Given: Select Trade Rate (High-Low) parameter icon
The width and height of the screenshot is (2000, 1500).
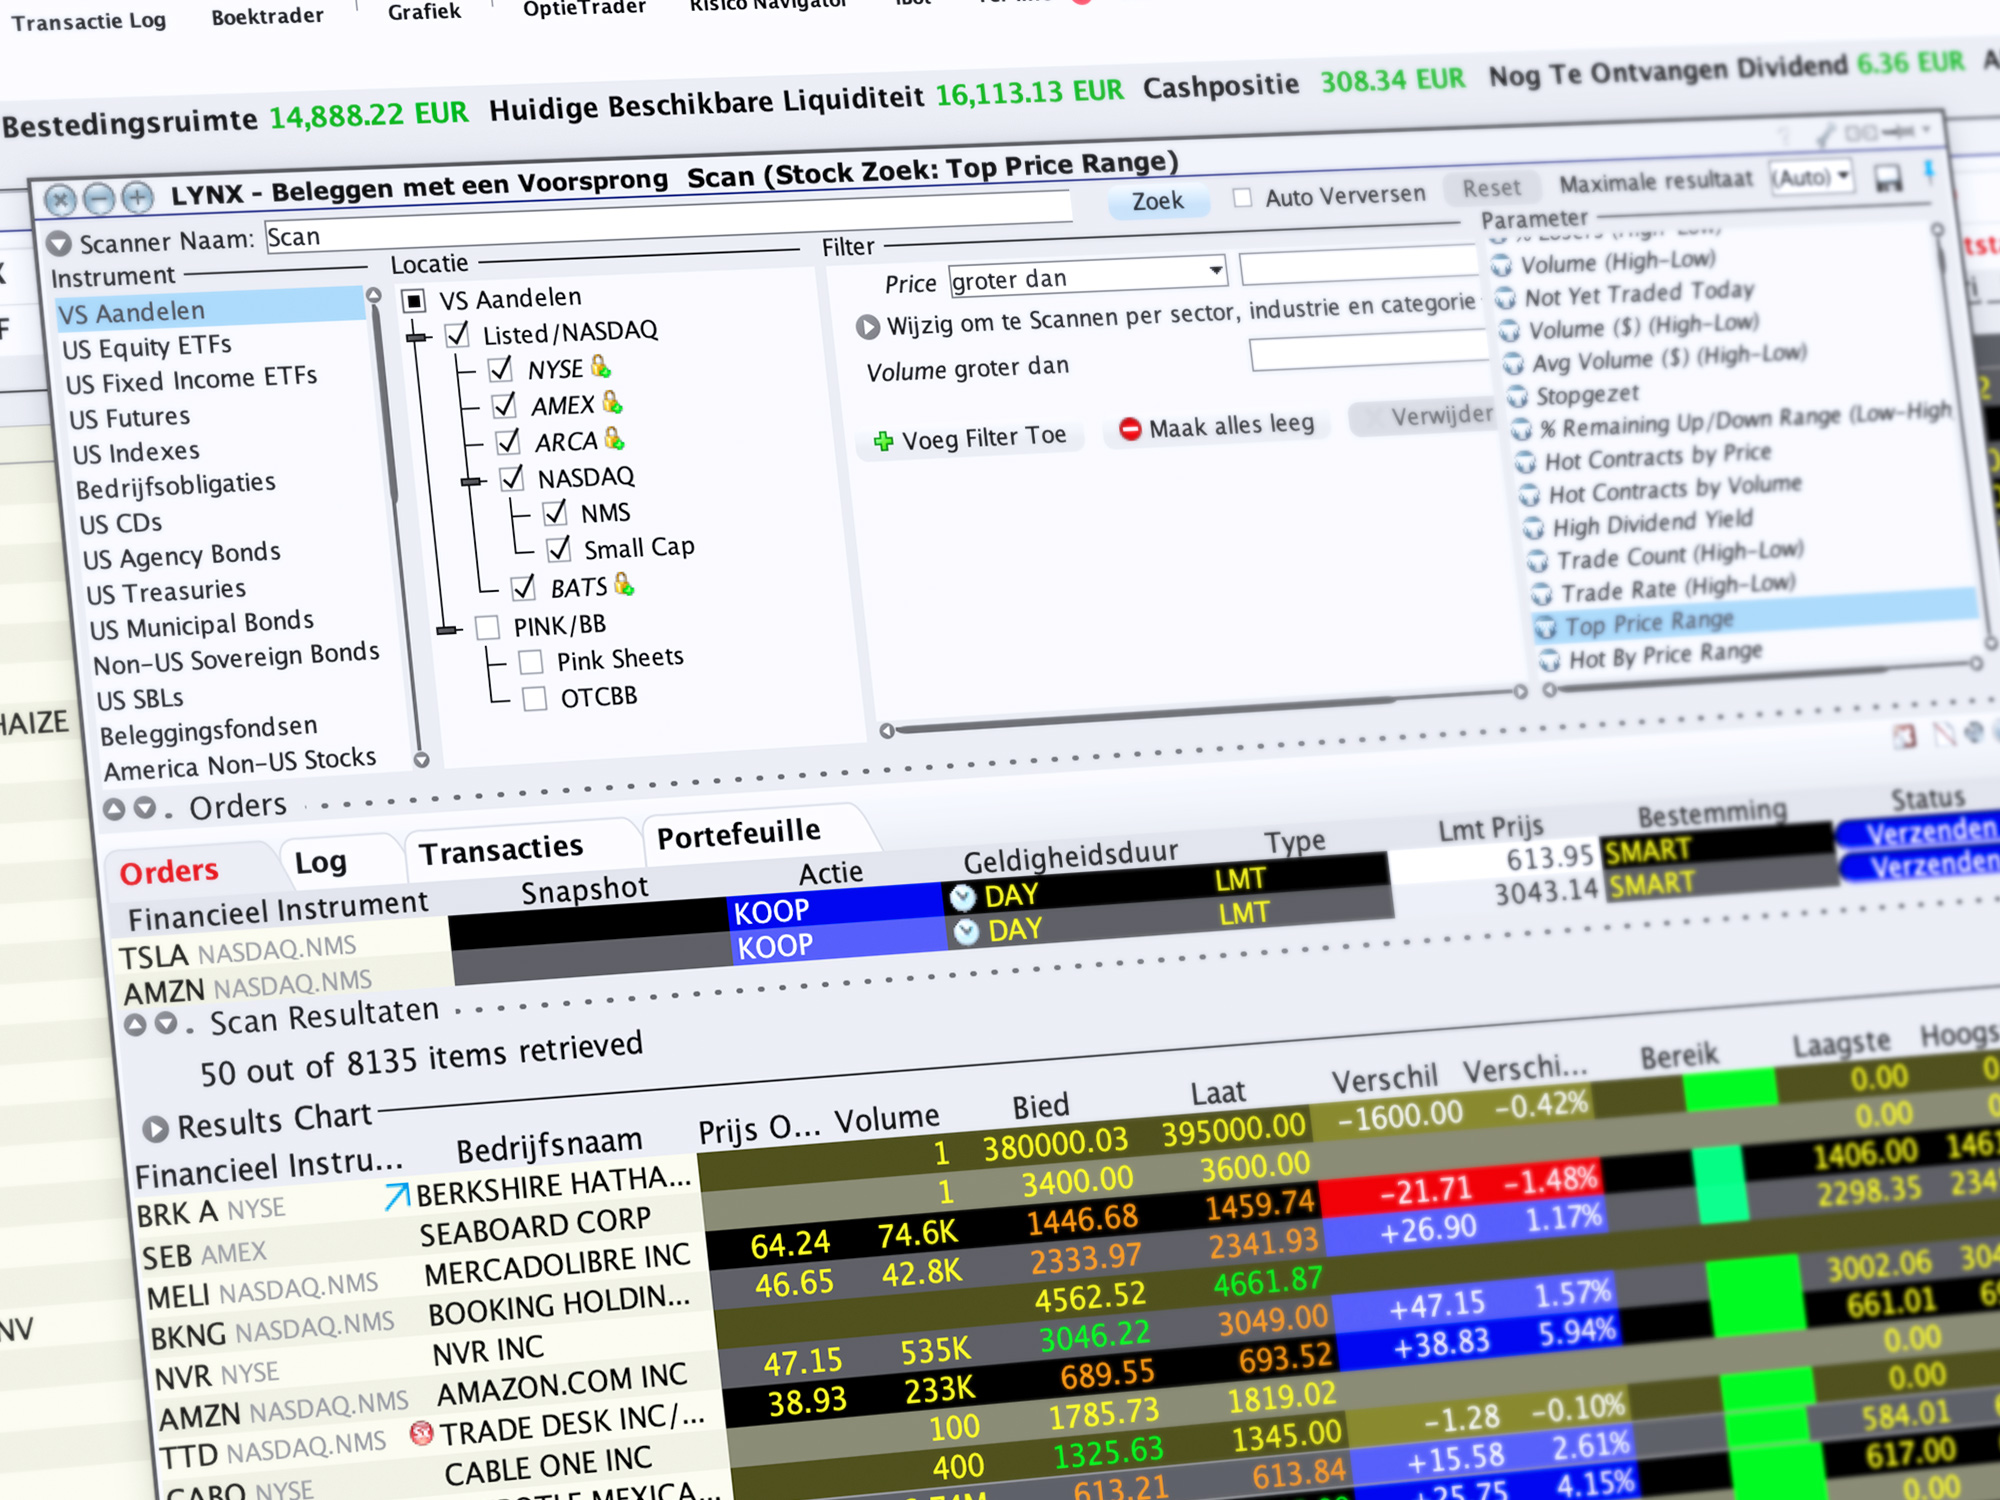Looking at the screenshot, I should point(1542,594).
